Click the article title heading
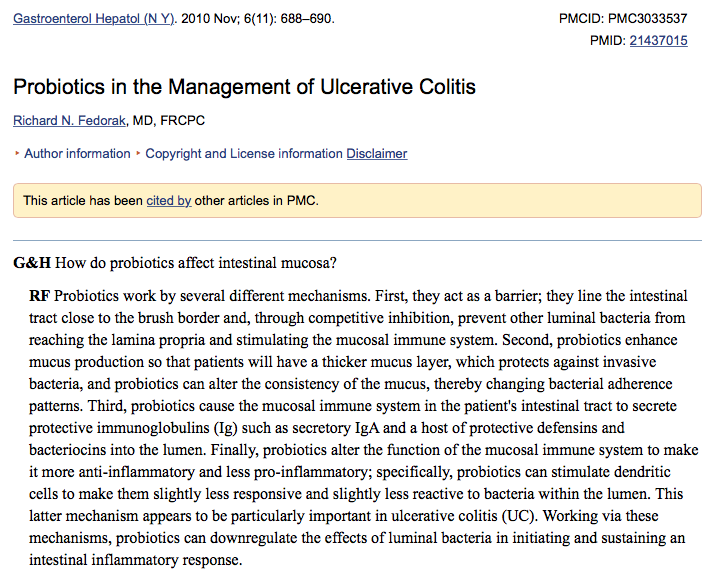706x578 pixels. coord(244,87)
